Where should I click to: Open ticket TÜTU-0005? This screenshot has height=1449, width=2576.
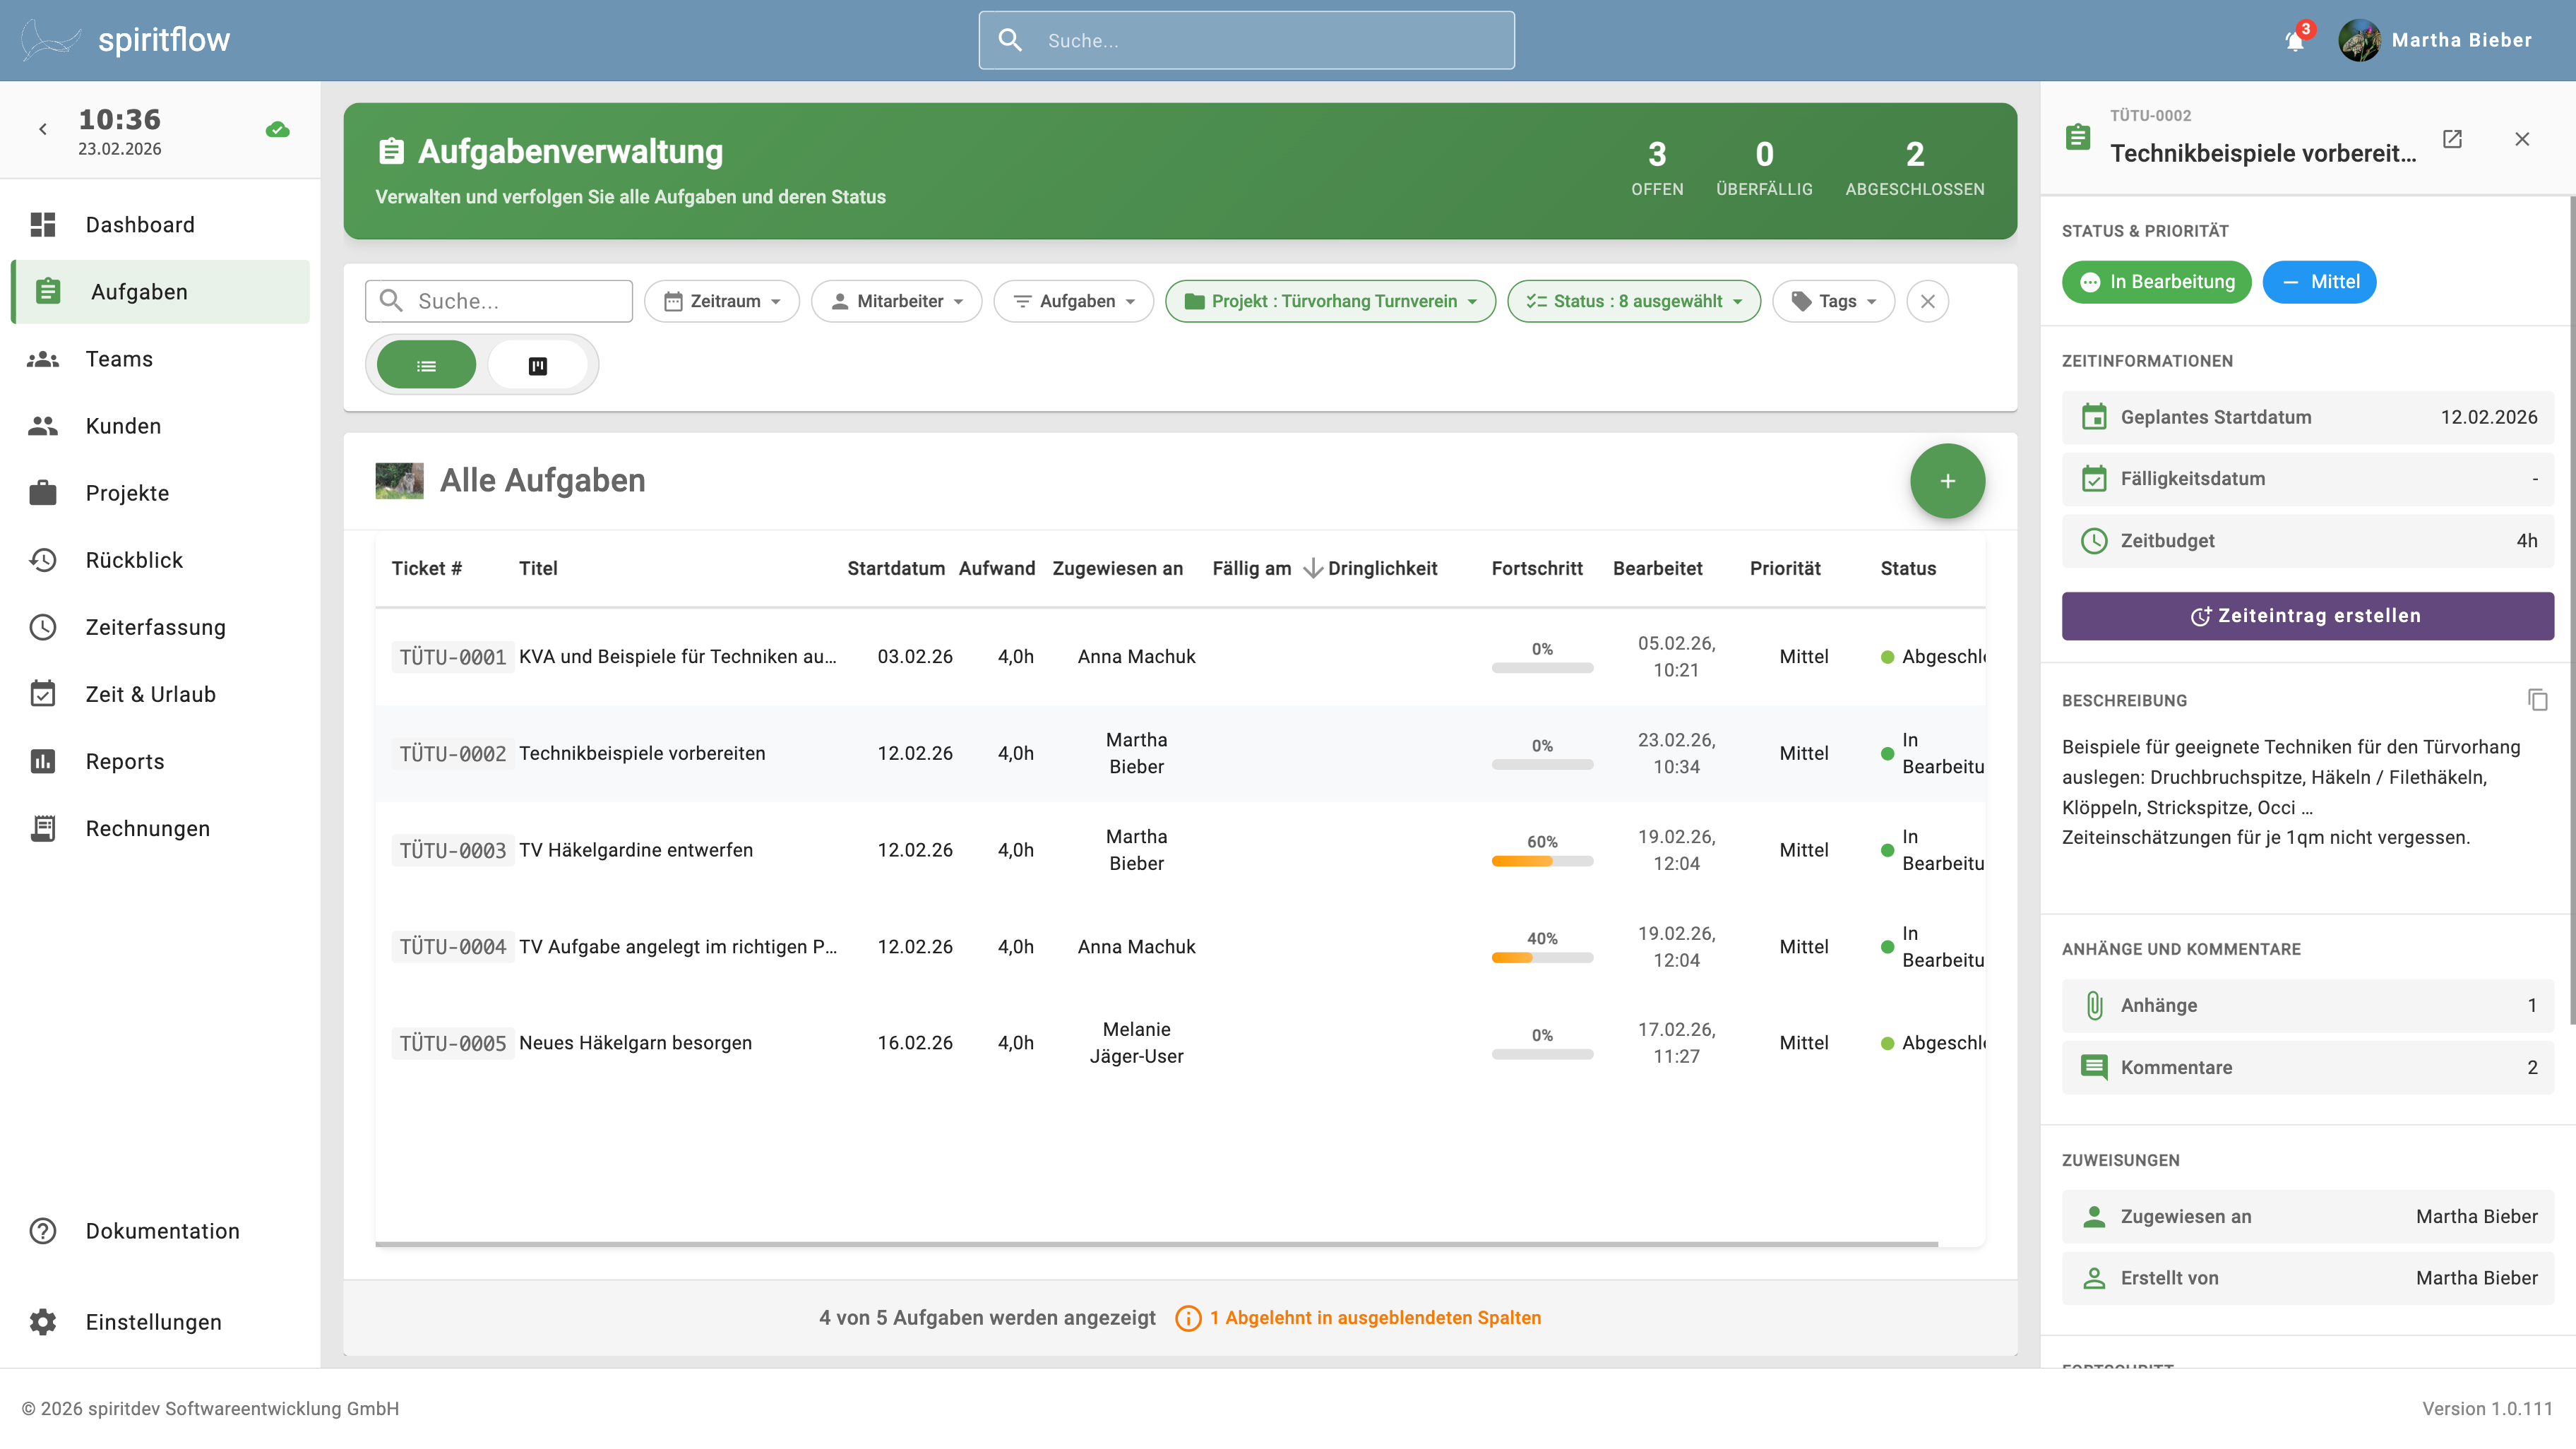point(453,1043)
